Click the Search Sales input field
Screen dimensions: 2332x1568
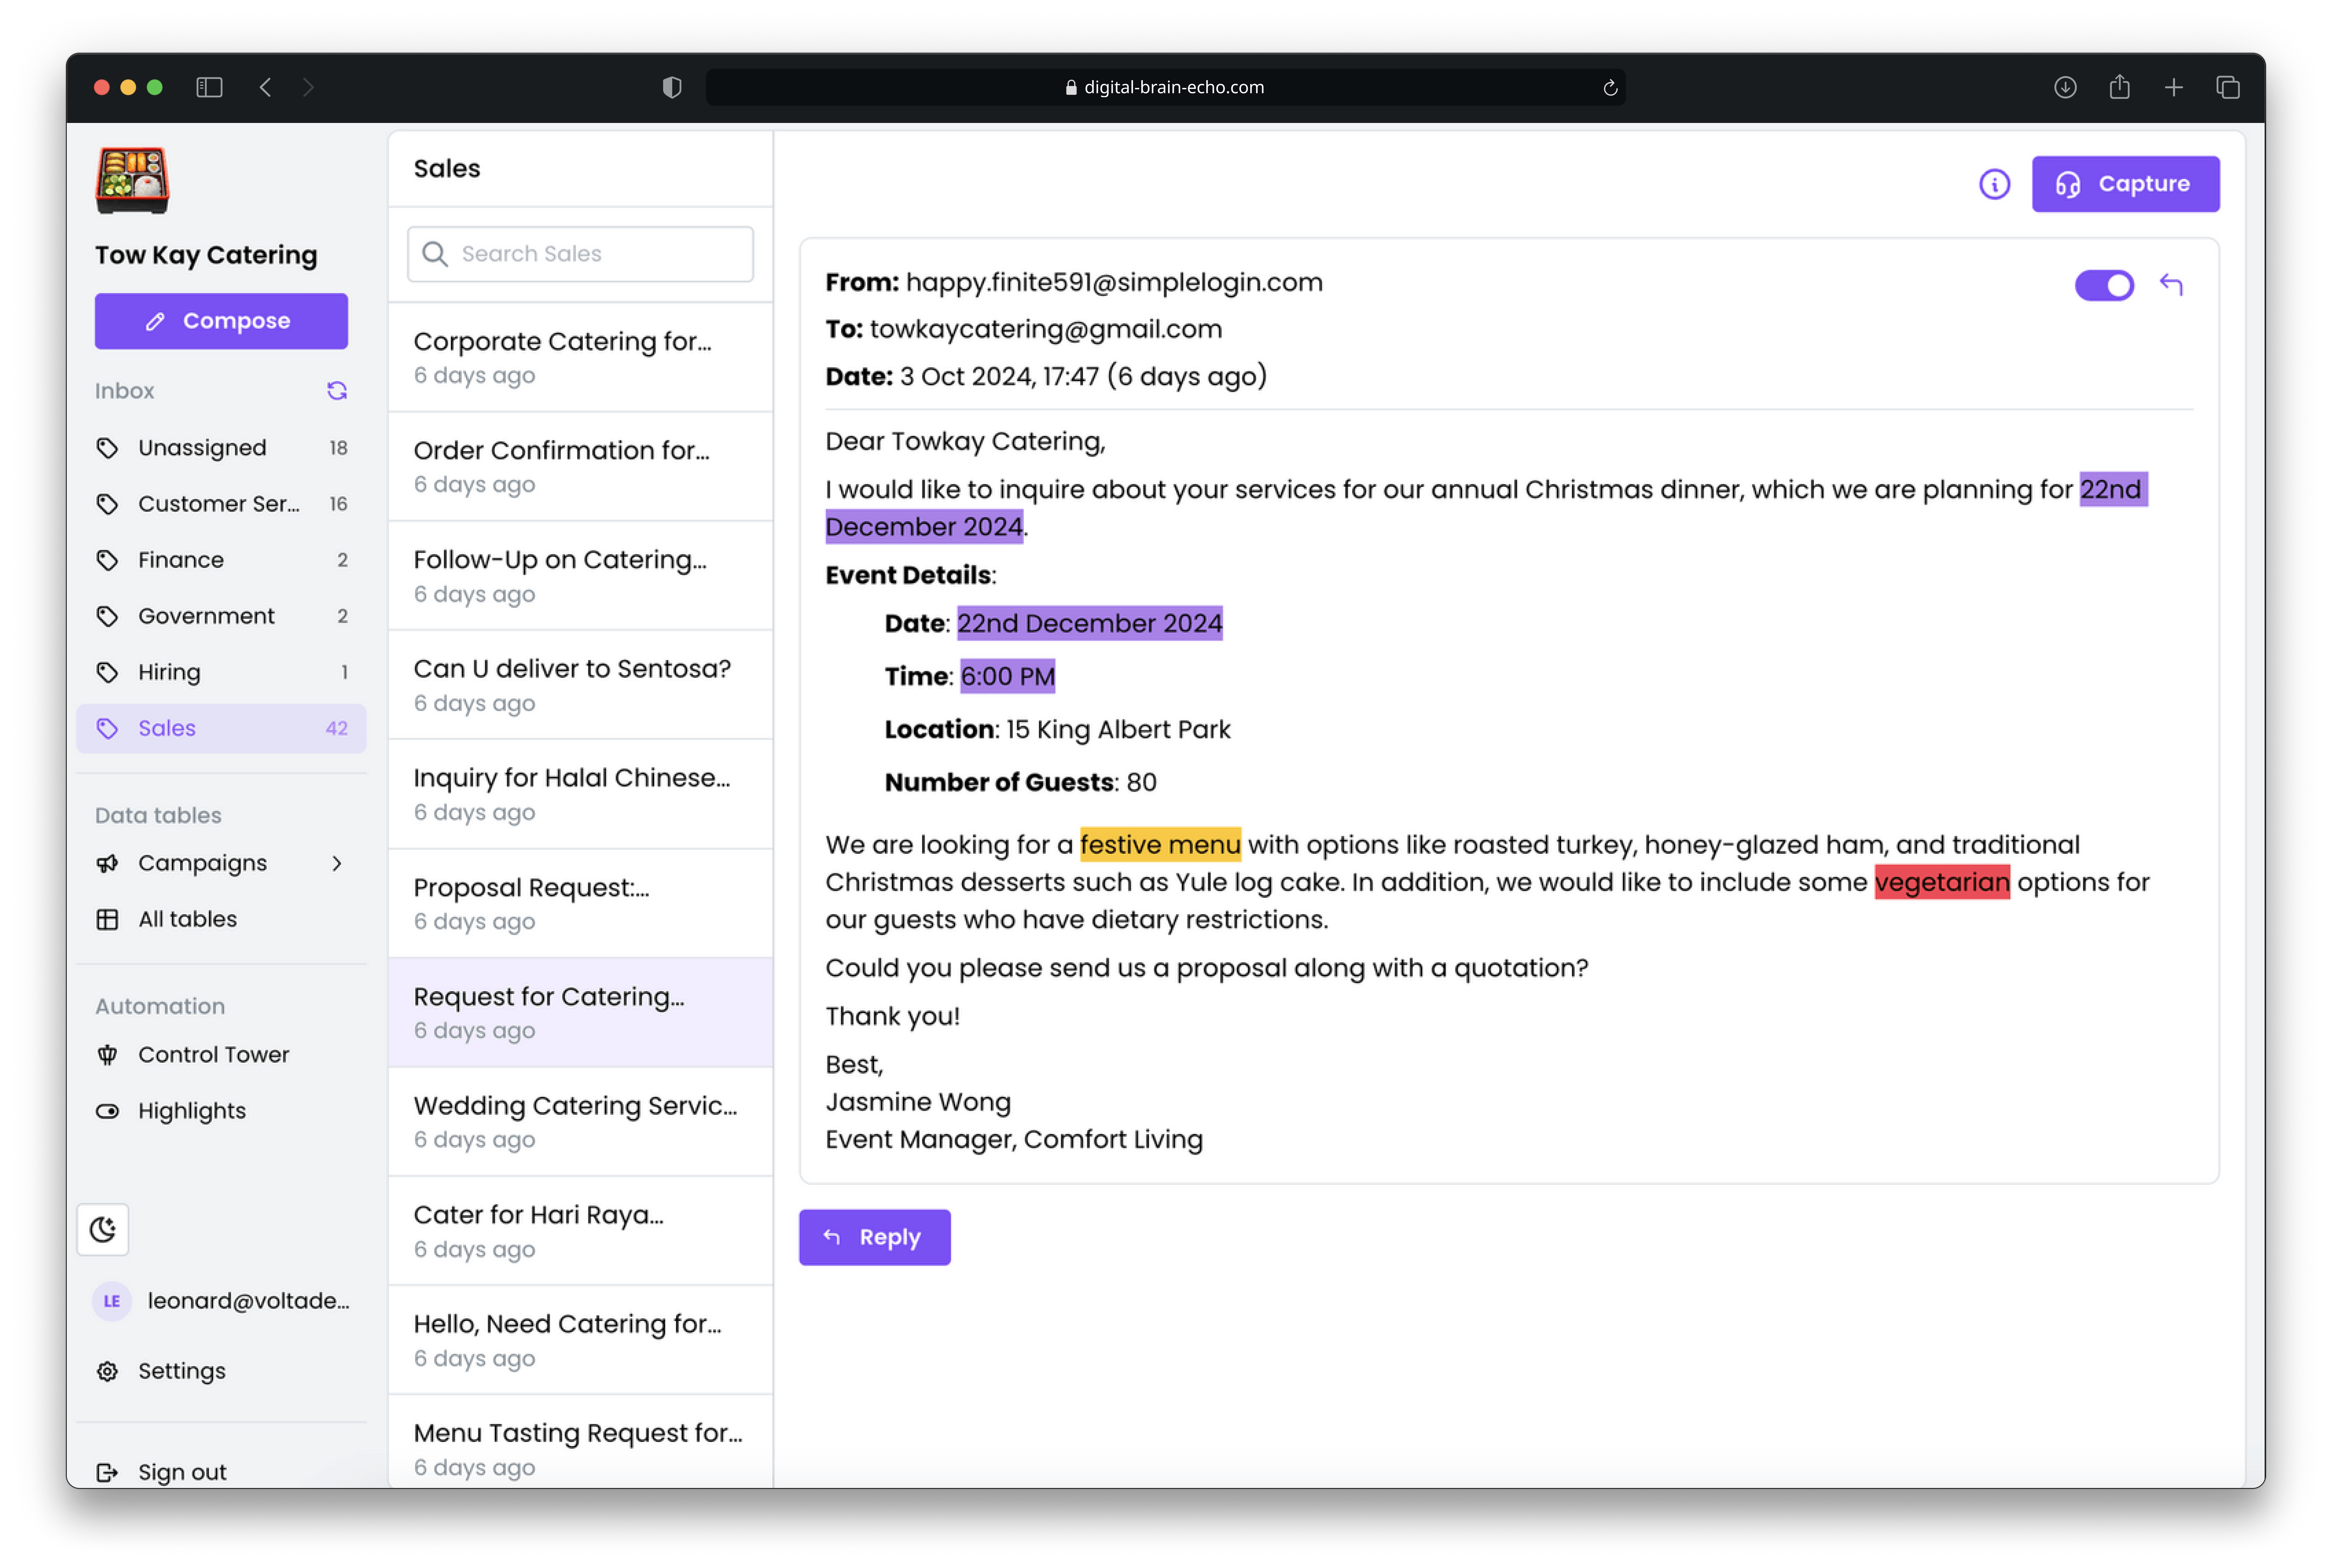point(580,254)
